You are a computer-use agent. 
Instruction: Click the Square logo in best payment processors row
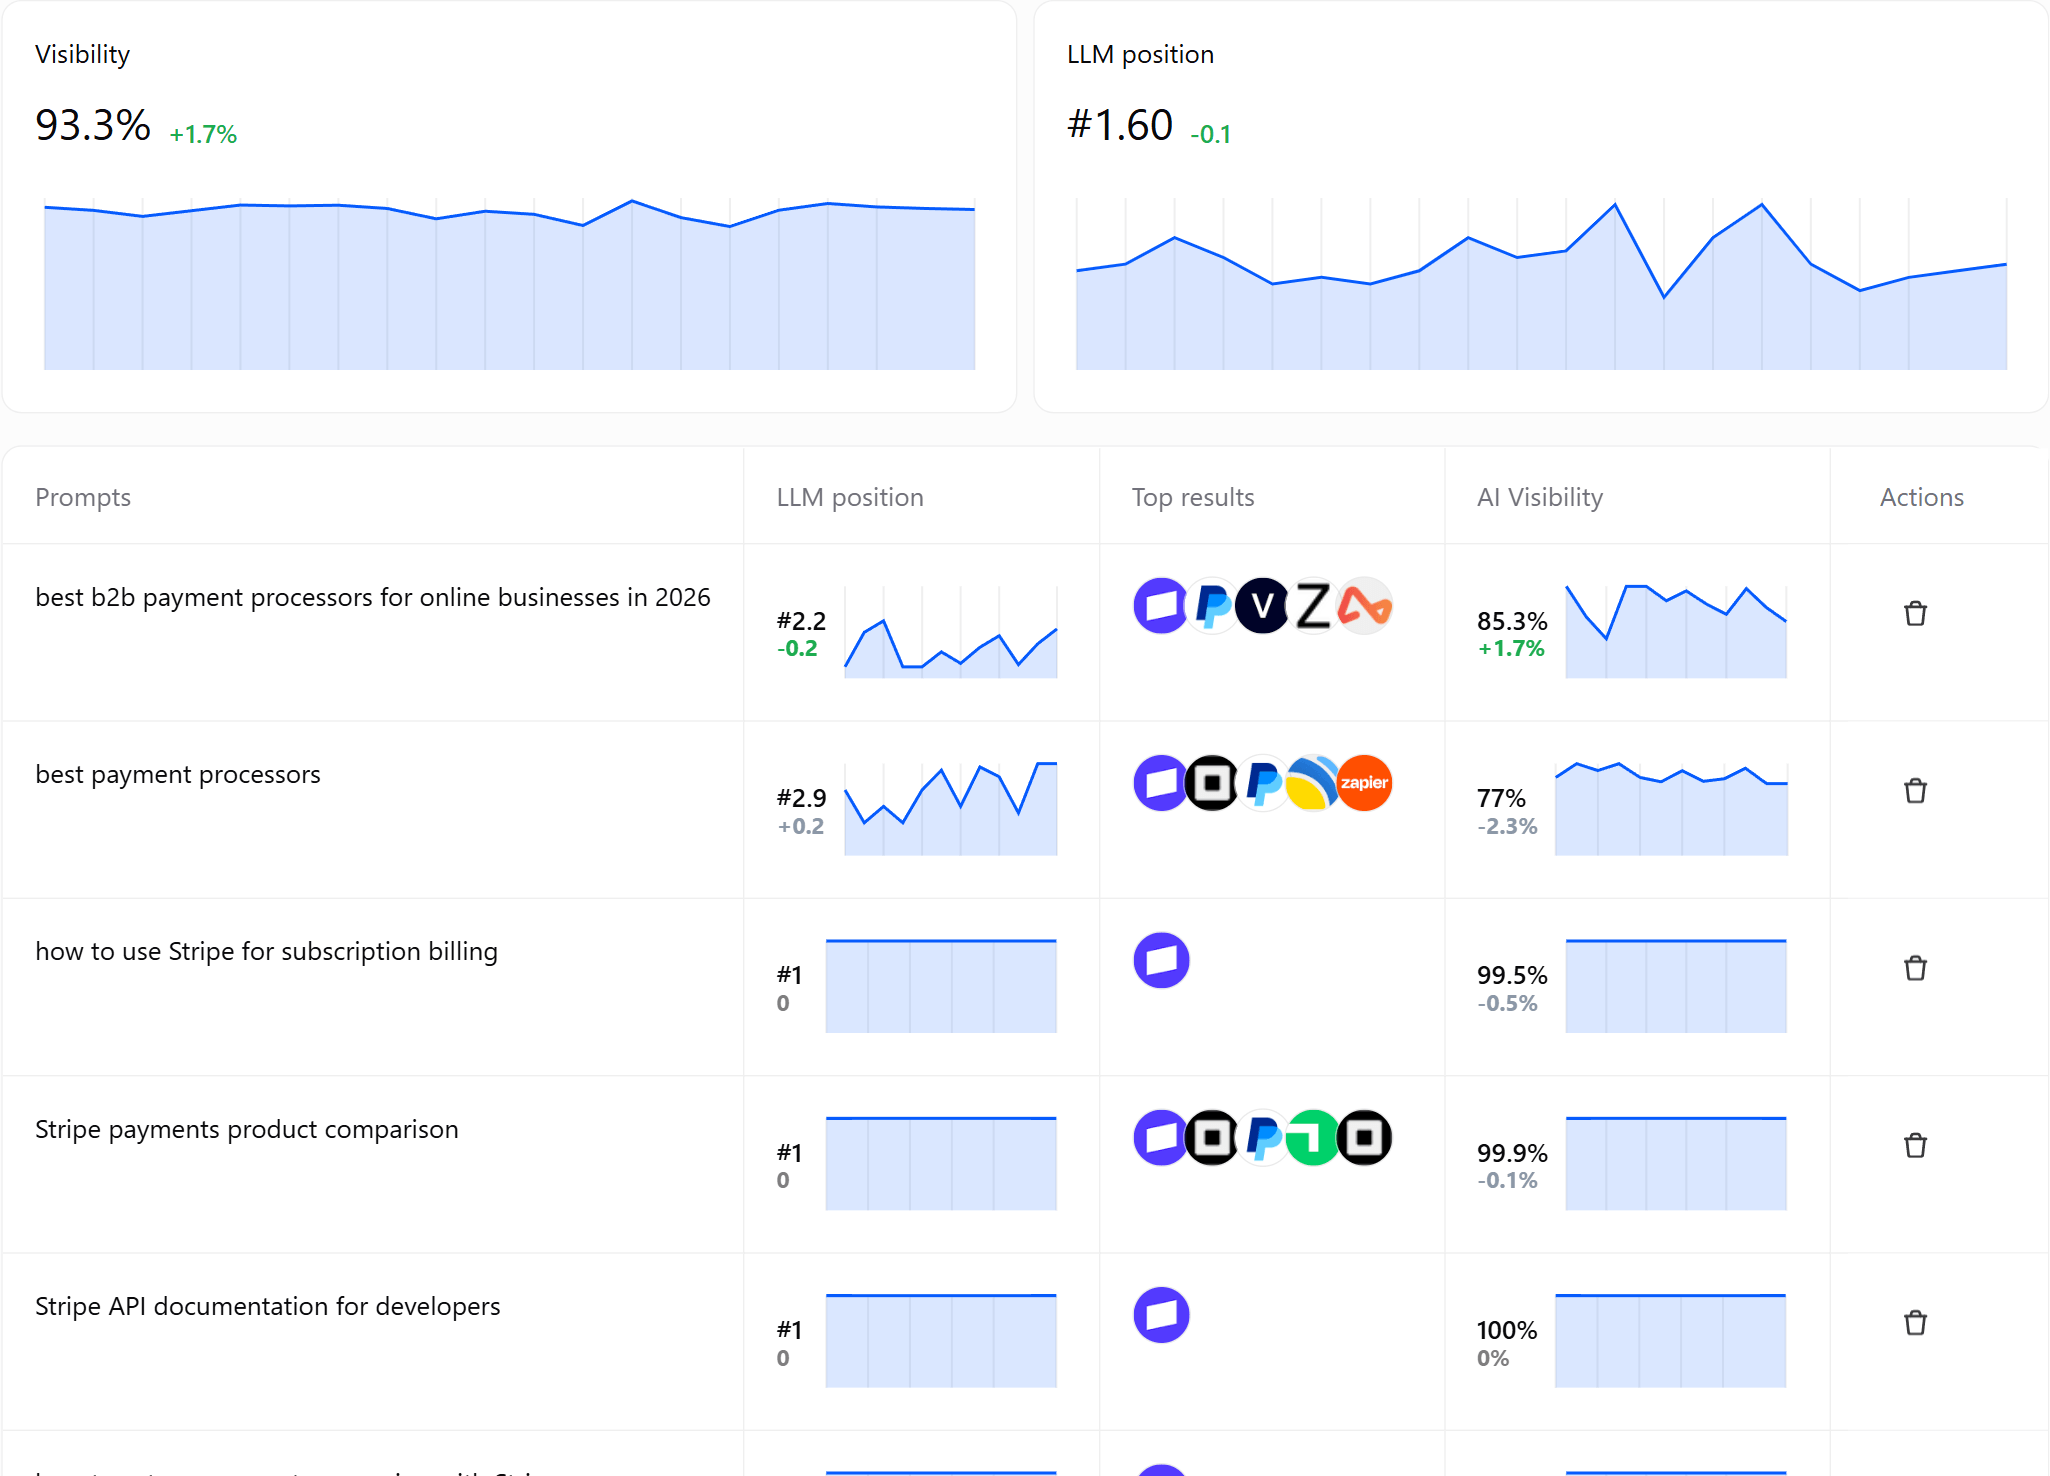click(1212, 783)
